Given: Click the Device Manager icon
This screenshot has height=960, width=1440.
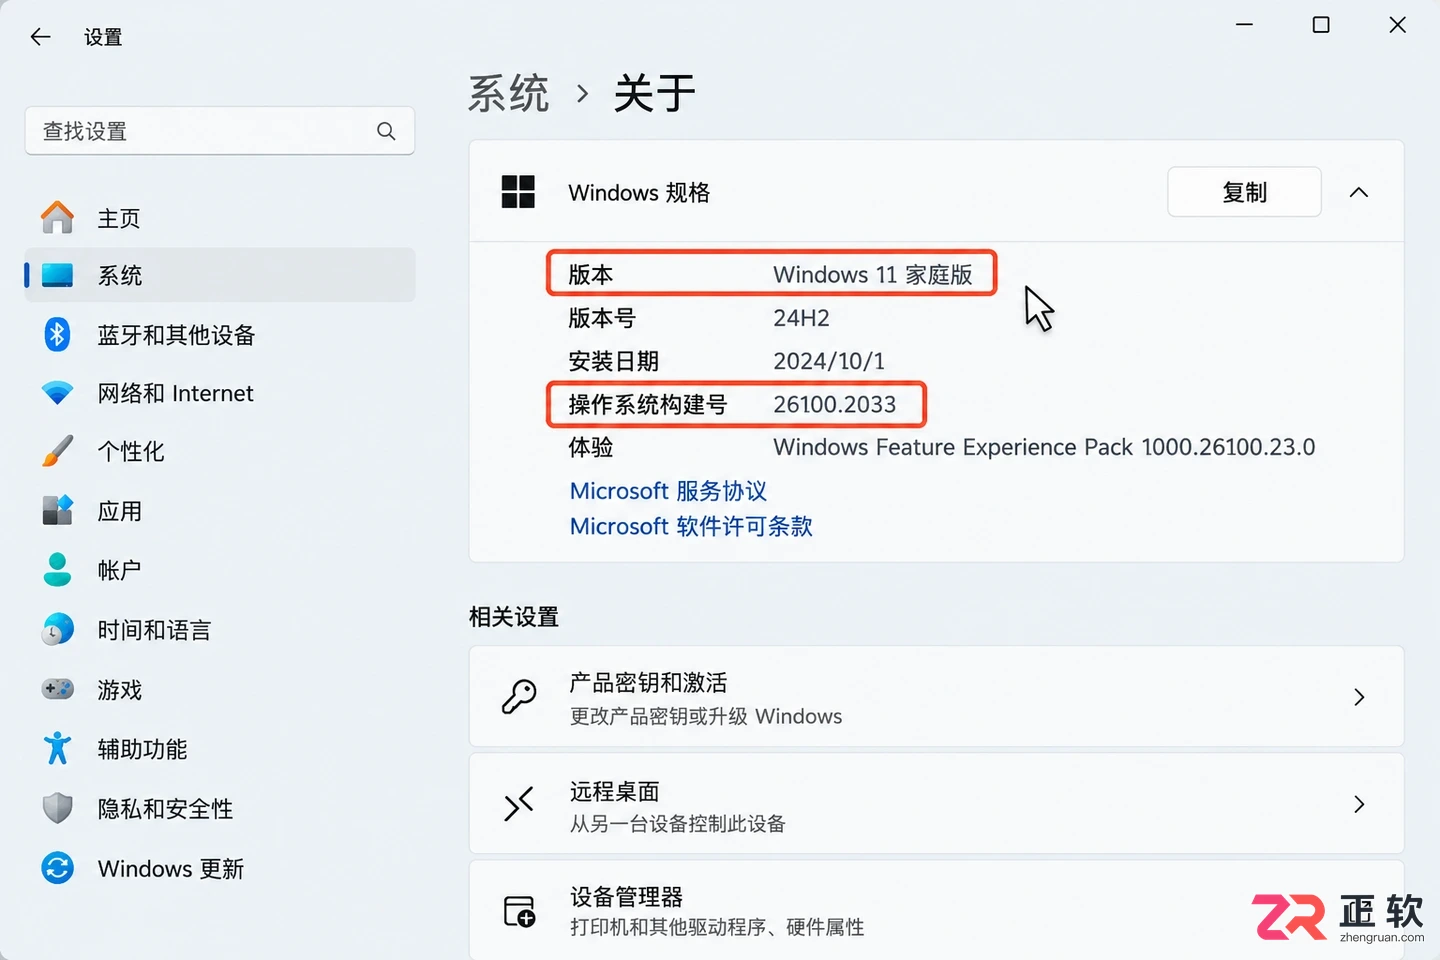Looking at the screenshot, I should click(519, 911).
